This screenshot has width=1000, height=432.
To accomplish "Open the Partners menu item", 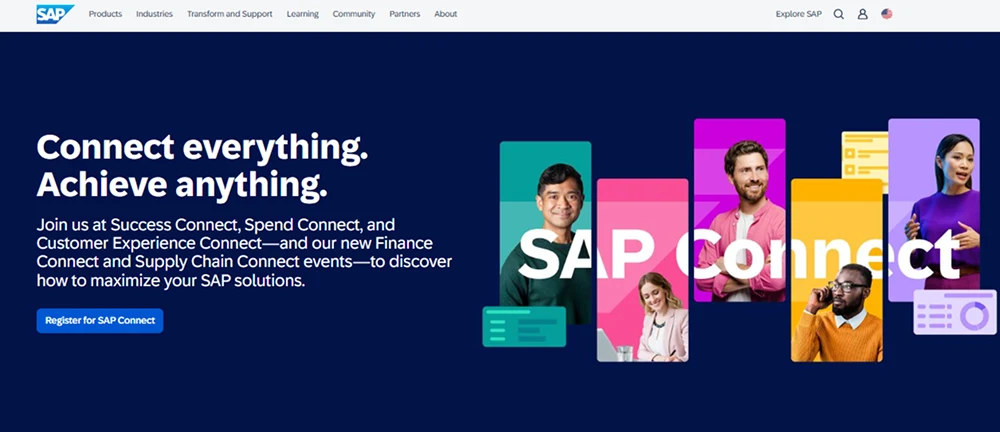I will (x=405, y=14).
